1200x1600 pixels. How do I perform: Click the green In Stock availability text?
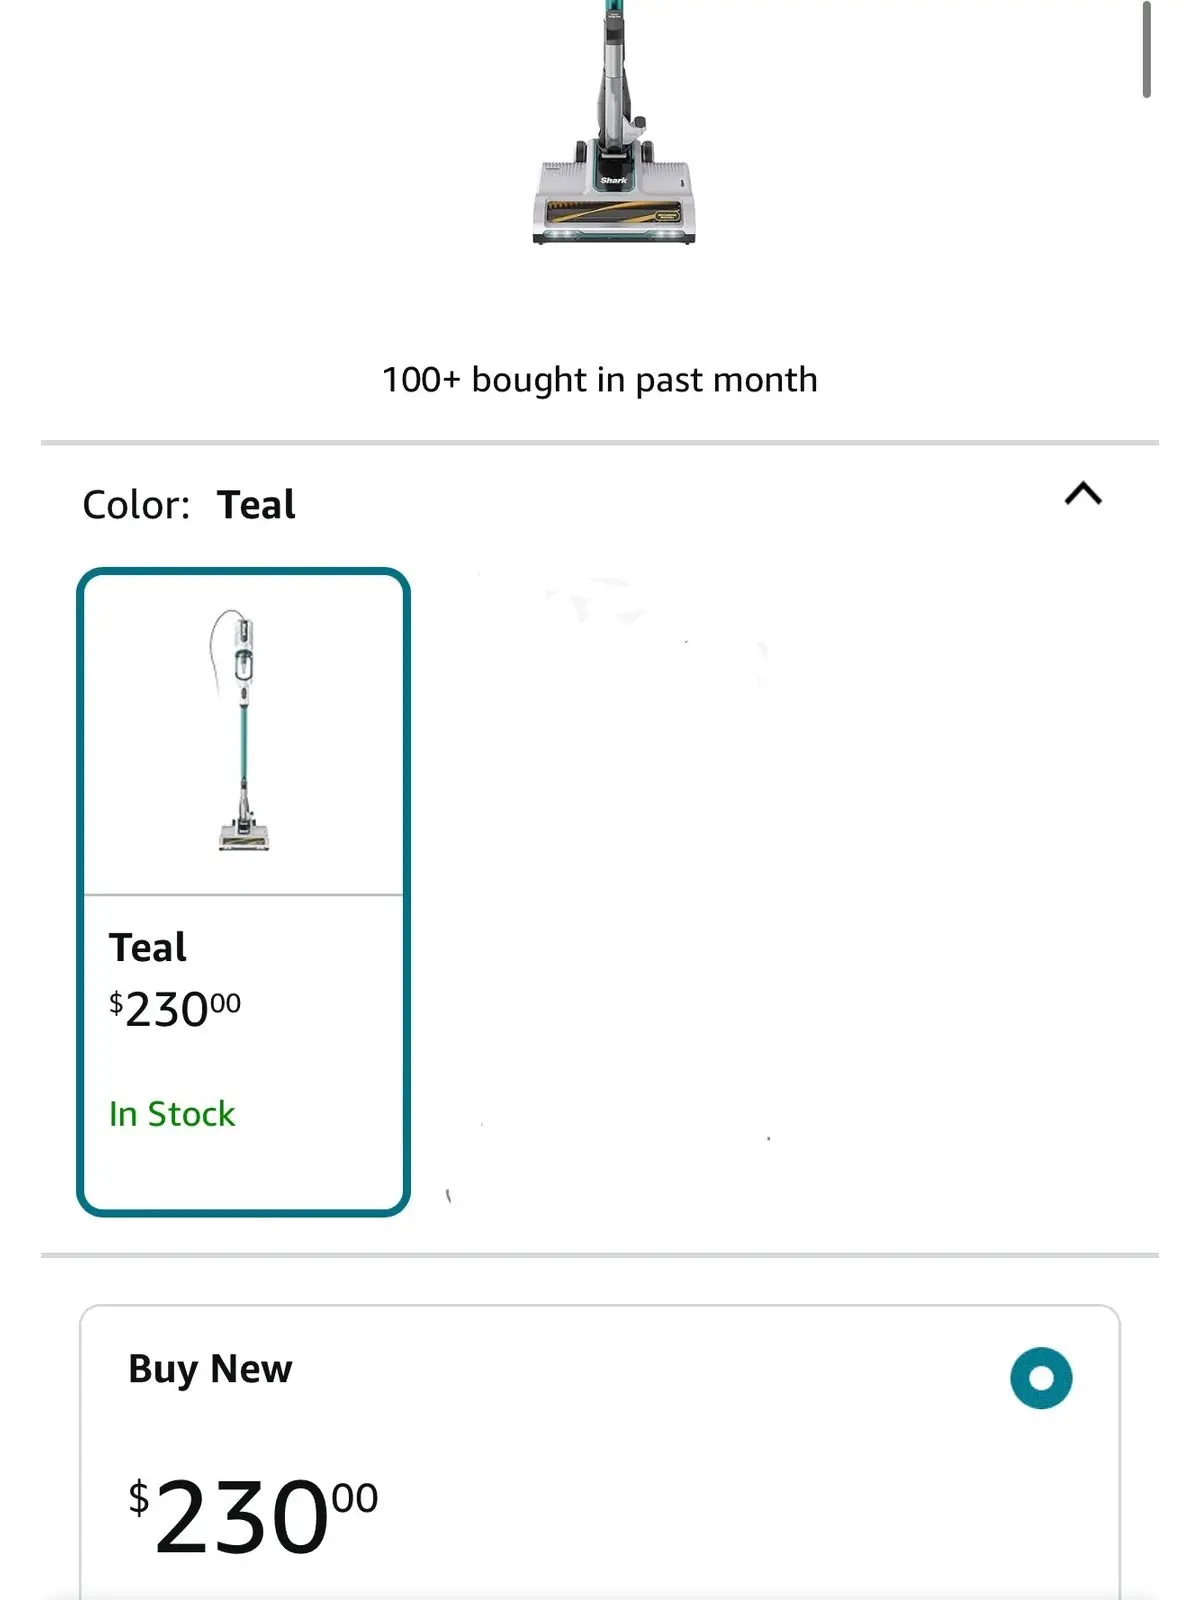171,1113
